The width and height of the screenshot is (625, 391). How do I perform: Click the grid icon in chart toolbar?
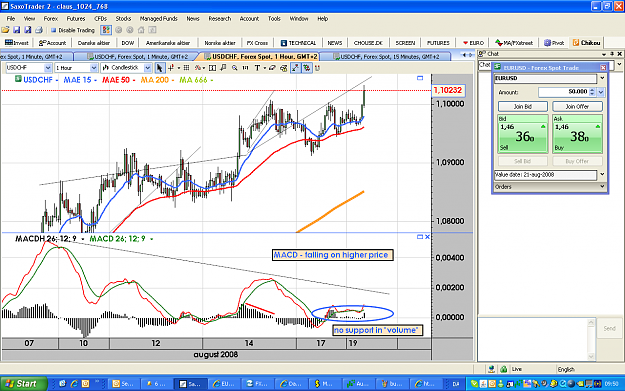tap(186, 68)
